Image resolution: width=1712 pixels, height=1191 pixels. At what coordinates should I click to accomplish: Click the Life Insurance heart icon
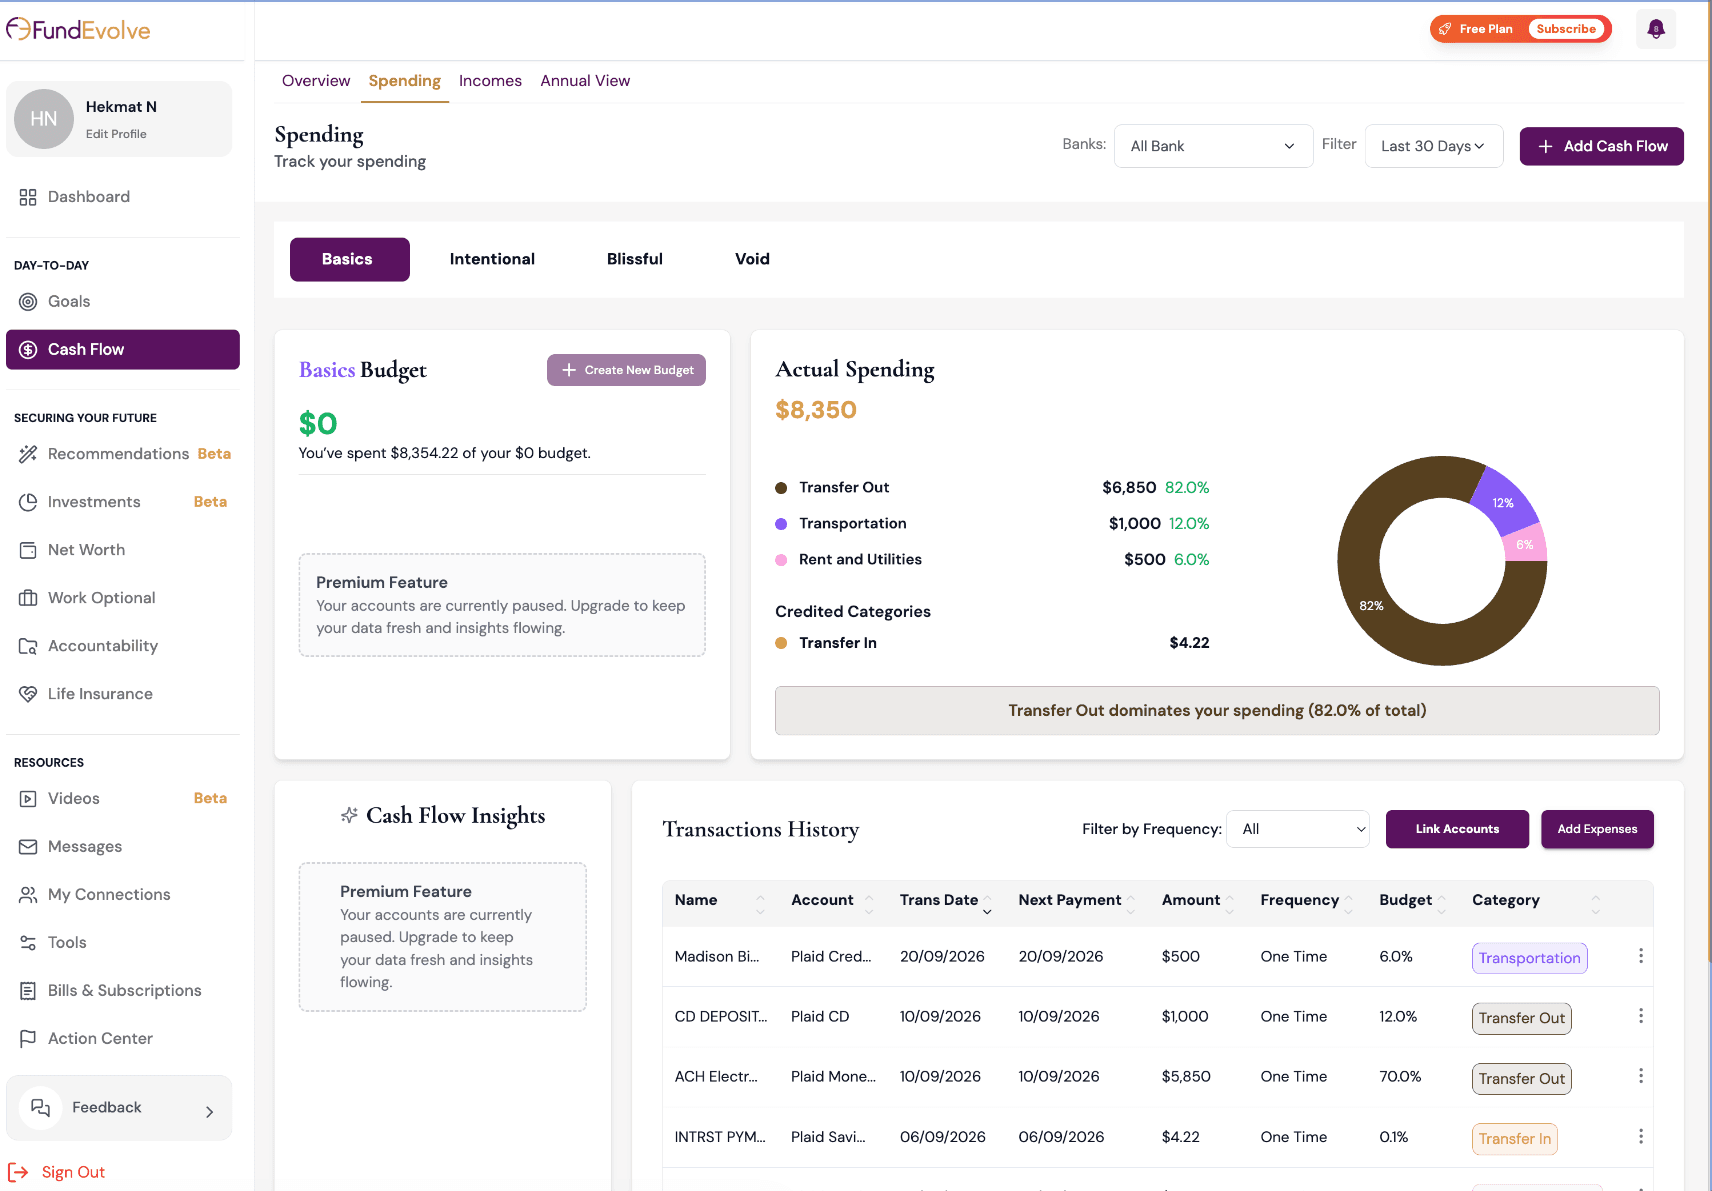[x=28, y=694]
